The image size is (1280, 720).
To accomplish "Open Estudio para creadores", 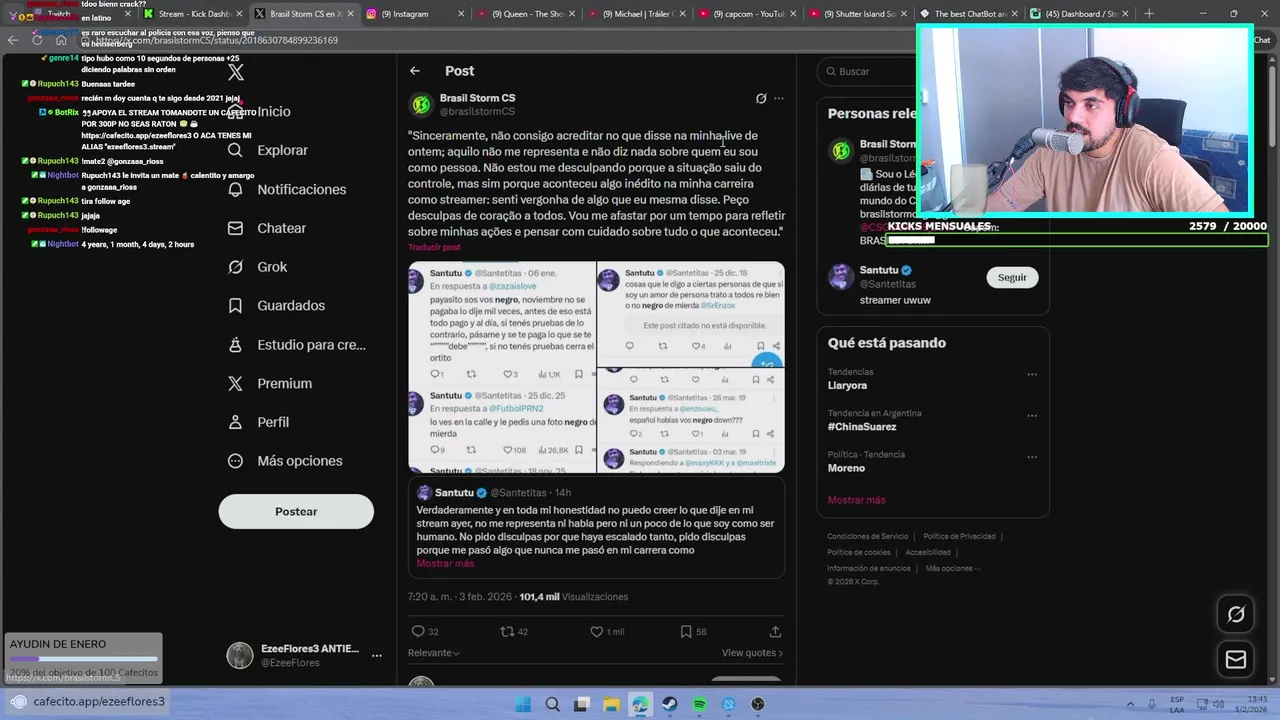I will click(296, 344).
